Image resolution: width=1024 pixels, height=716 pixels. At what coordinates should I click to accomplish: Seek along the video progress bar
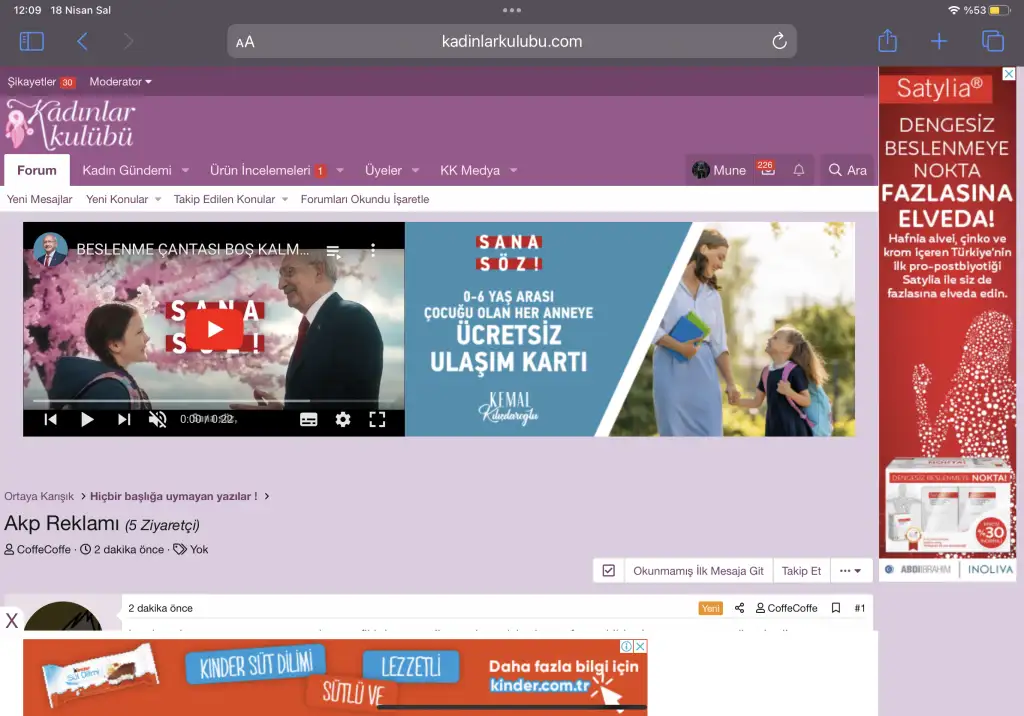[x=214, y=400]
